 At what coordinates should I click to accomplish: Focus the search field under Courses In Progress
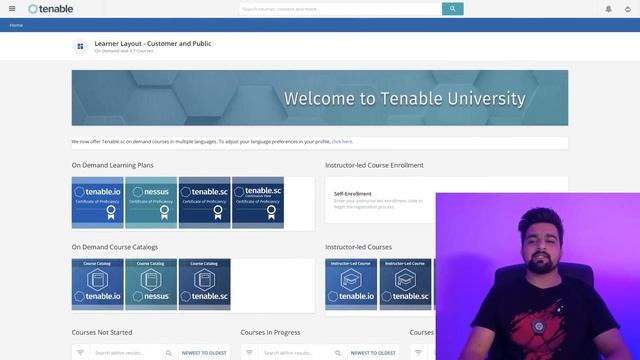pos(296,353)
